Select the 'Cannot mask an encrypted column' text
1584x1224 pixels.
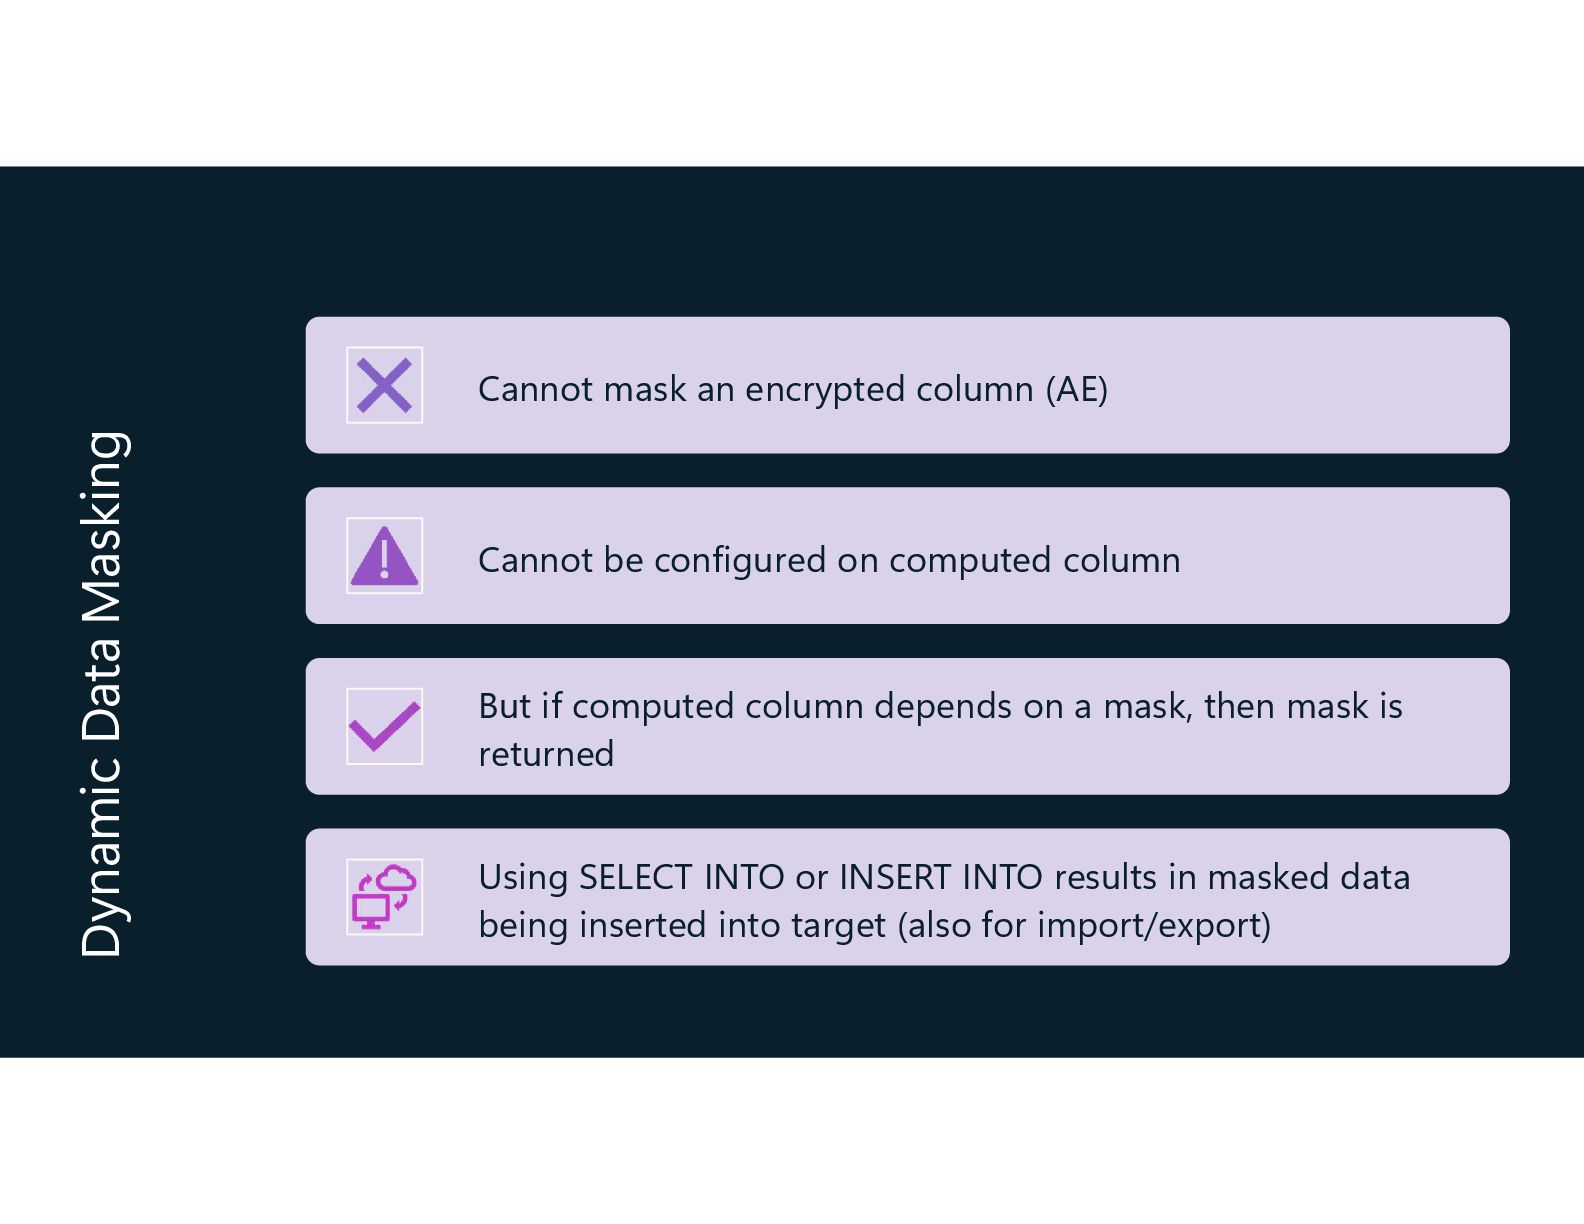coord(755,389)
